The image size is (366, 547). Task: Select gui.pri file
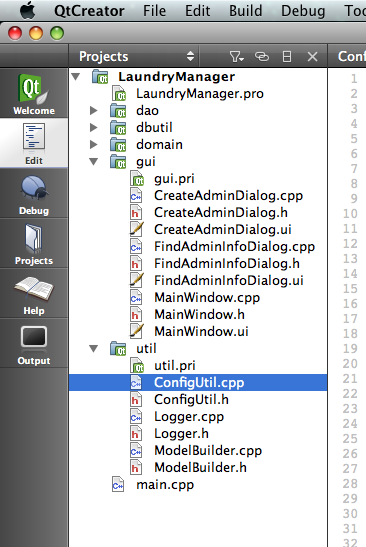[x=174, y=179]
